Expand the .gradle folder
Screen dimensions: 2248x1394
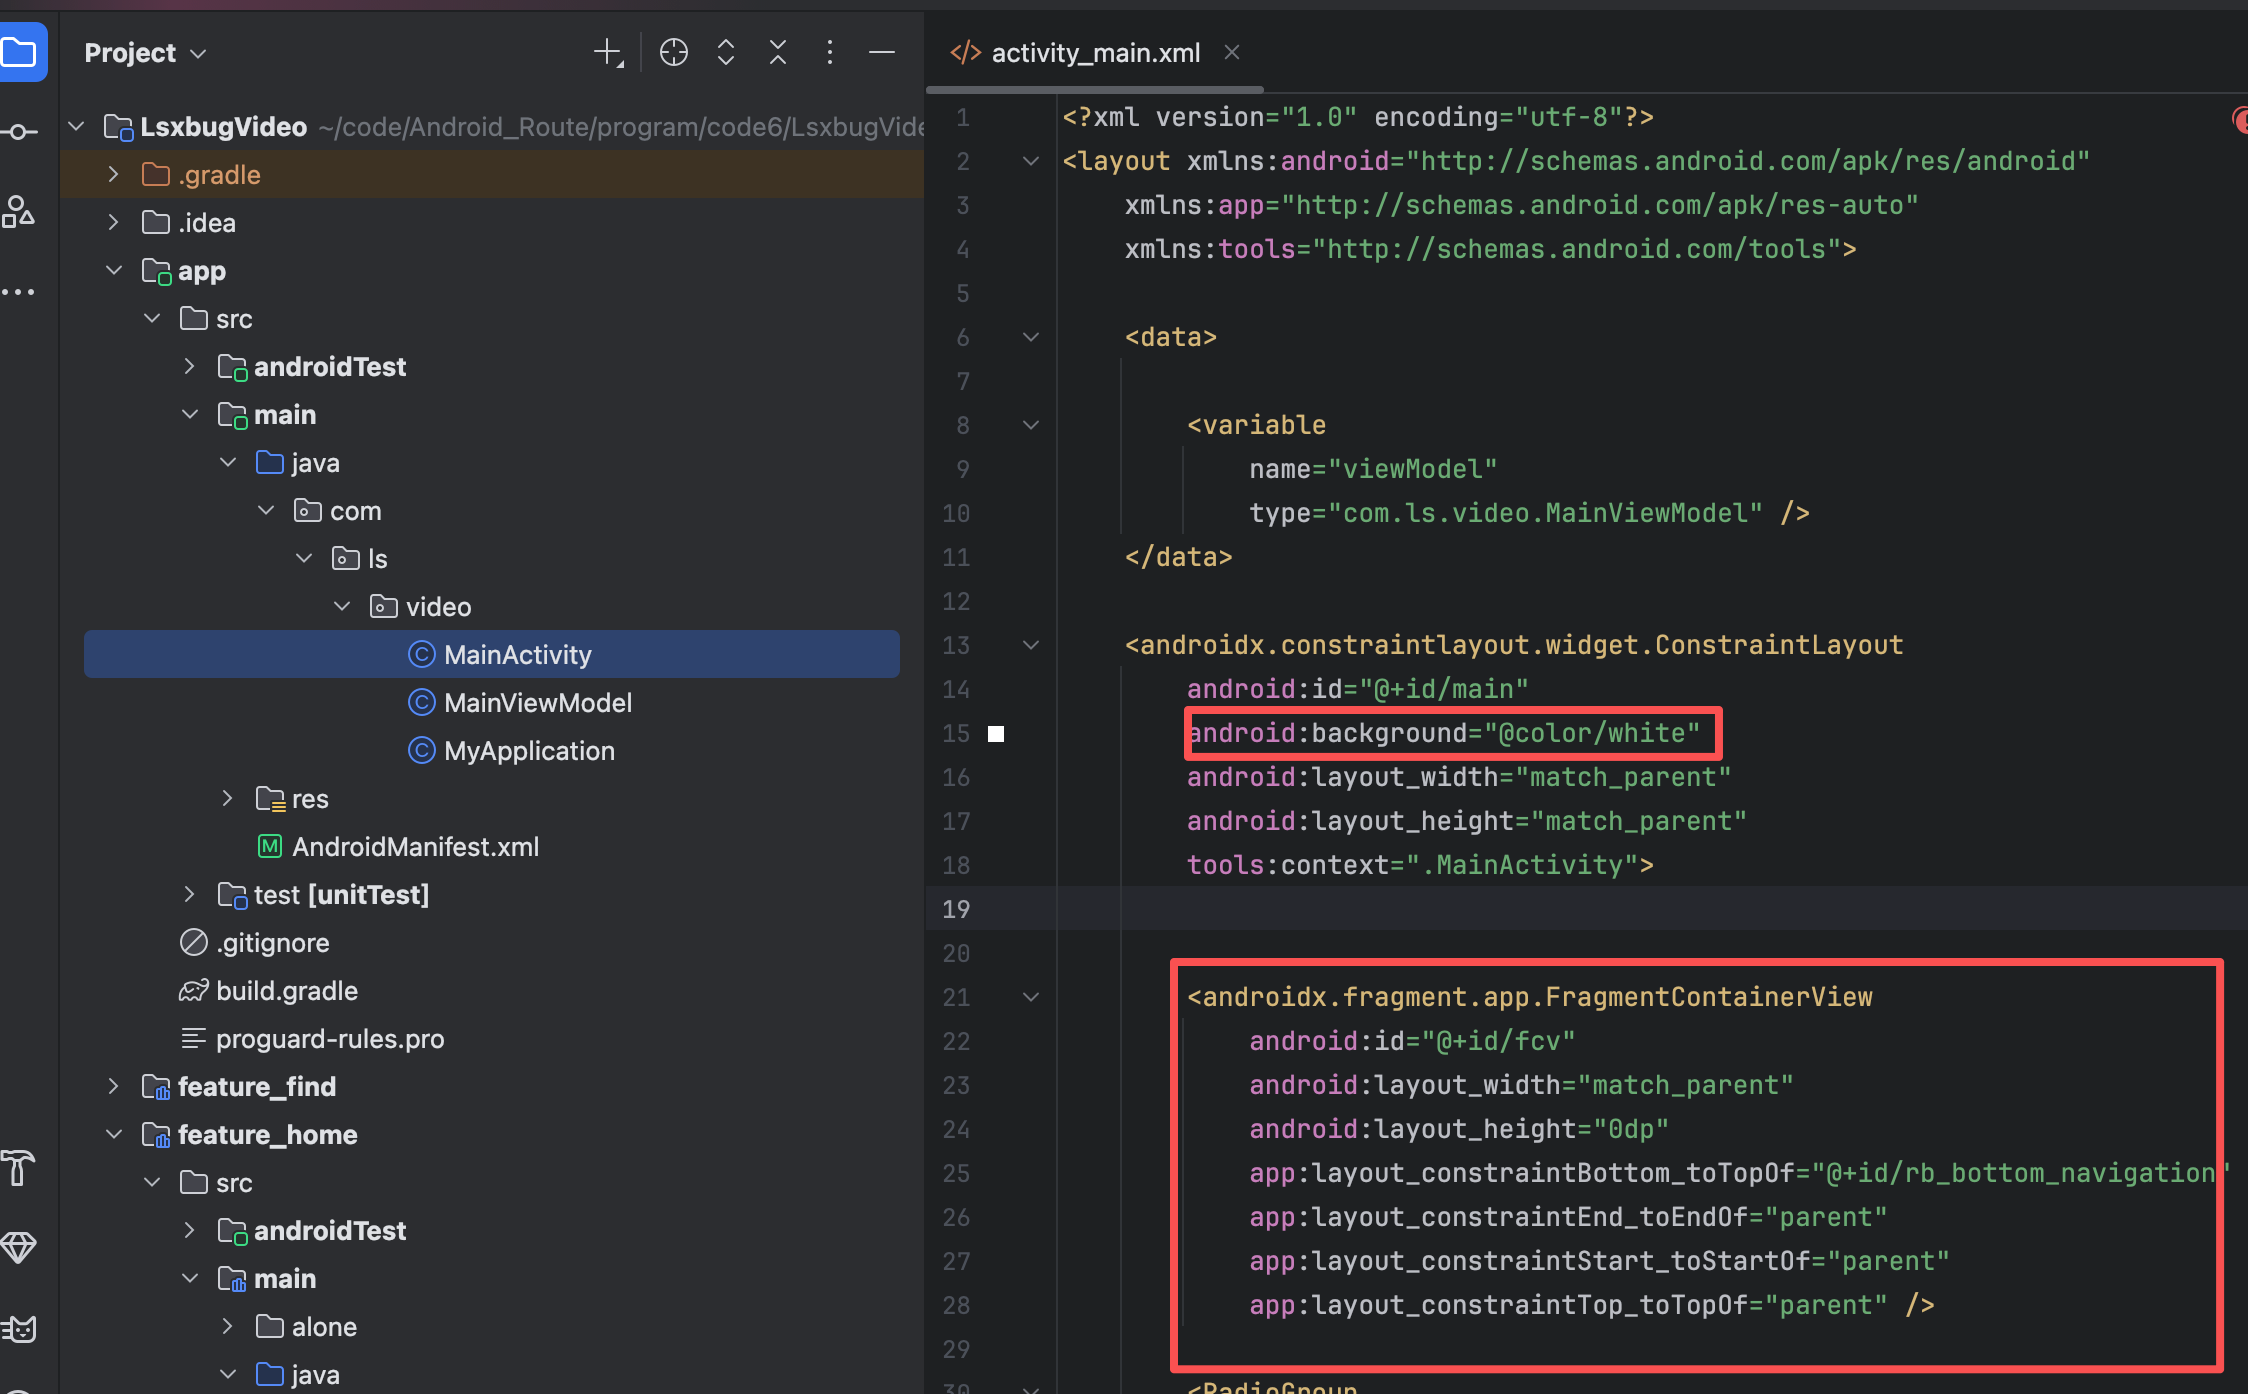(114, 175)
